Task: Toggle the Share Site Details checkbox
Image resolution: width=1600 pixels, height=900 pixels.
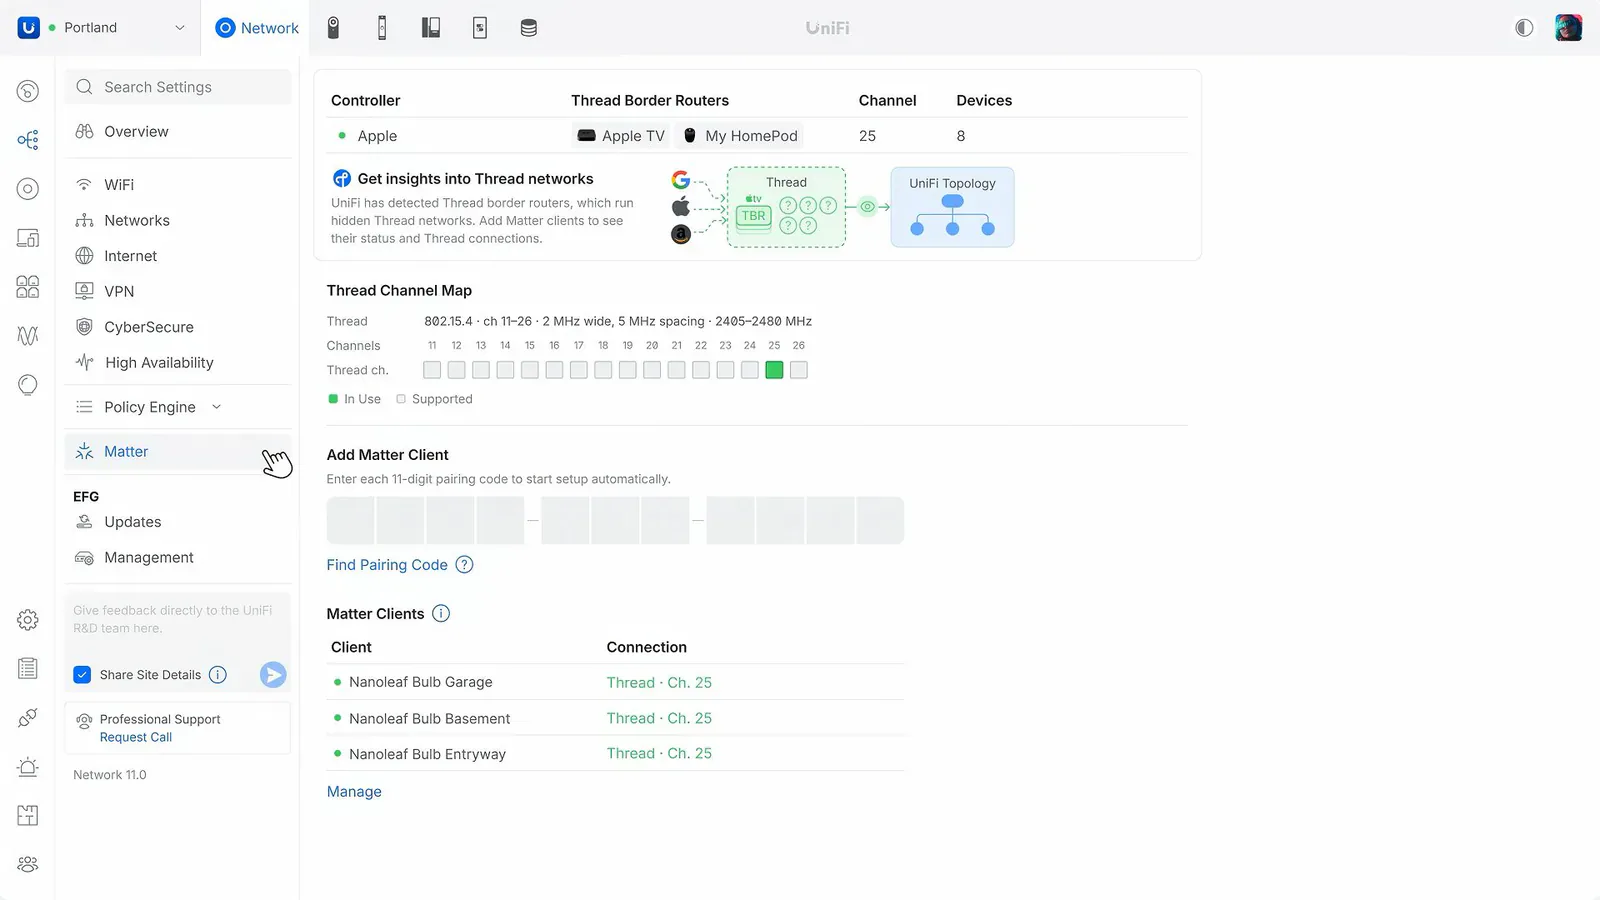Action: click(83, 675)
